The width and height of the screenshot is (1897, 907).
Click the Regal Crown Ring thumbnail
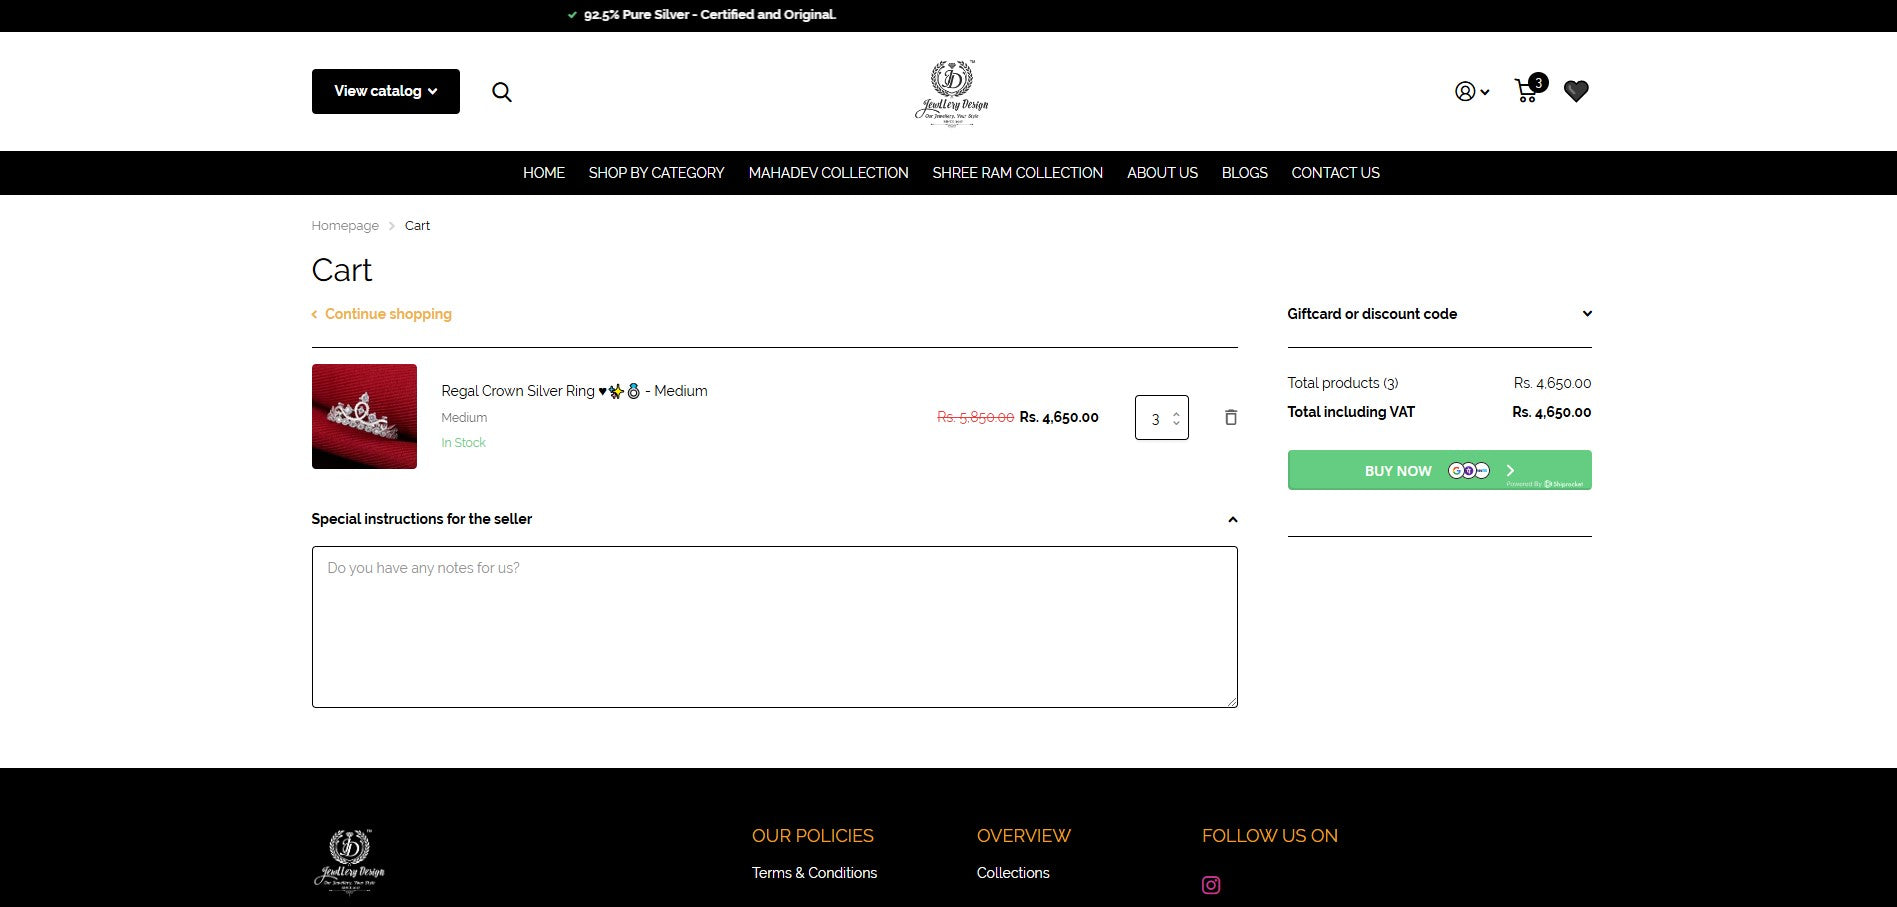364,416
